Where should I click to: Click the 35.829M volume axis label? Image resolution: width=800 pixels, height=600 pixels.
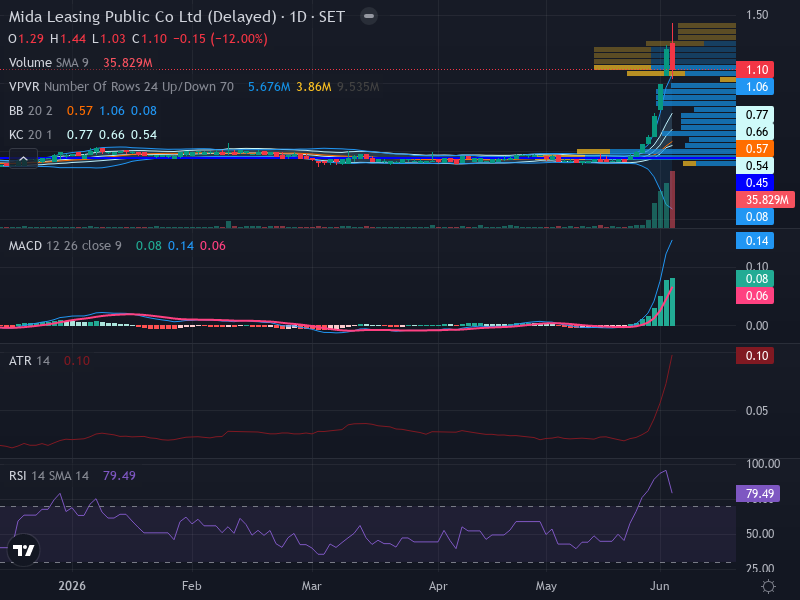[x=765, y=199]
